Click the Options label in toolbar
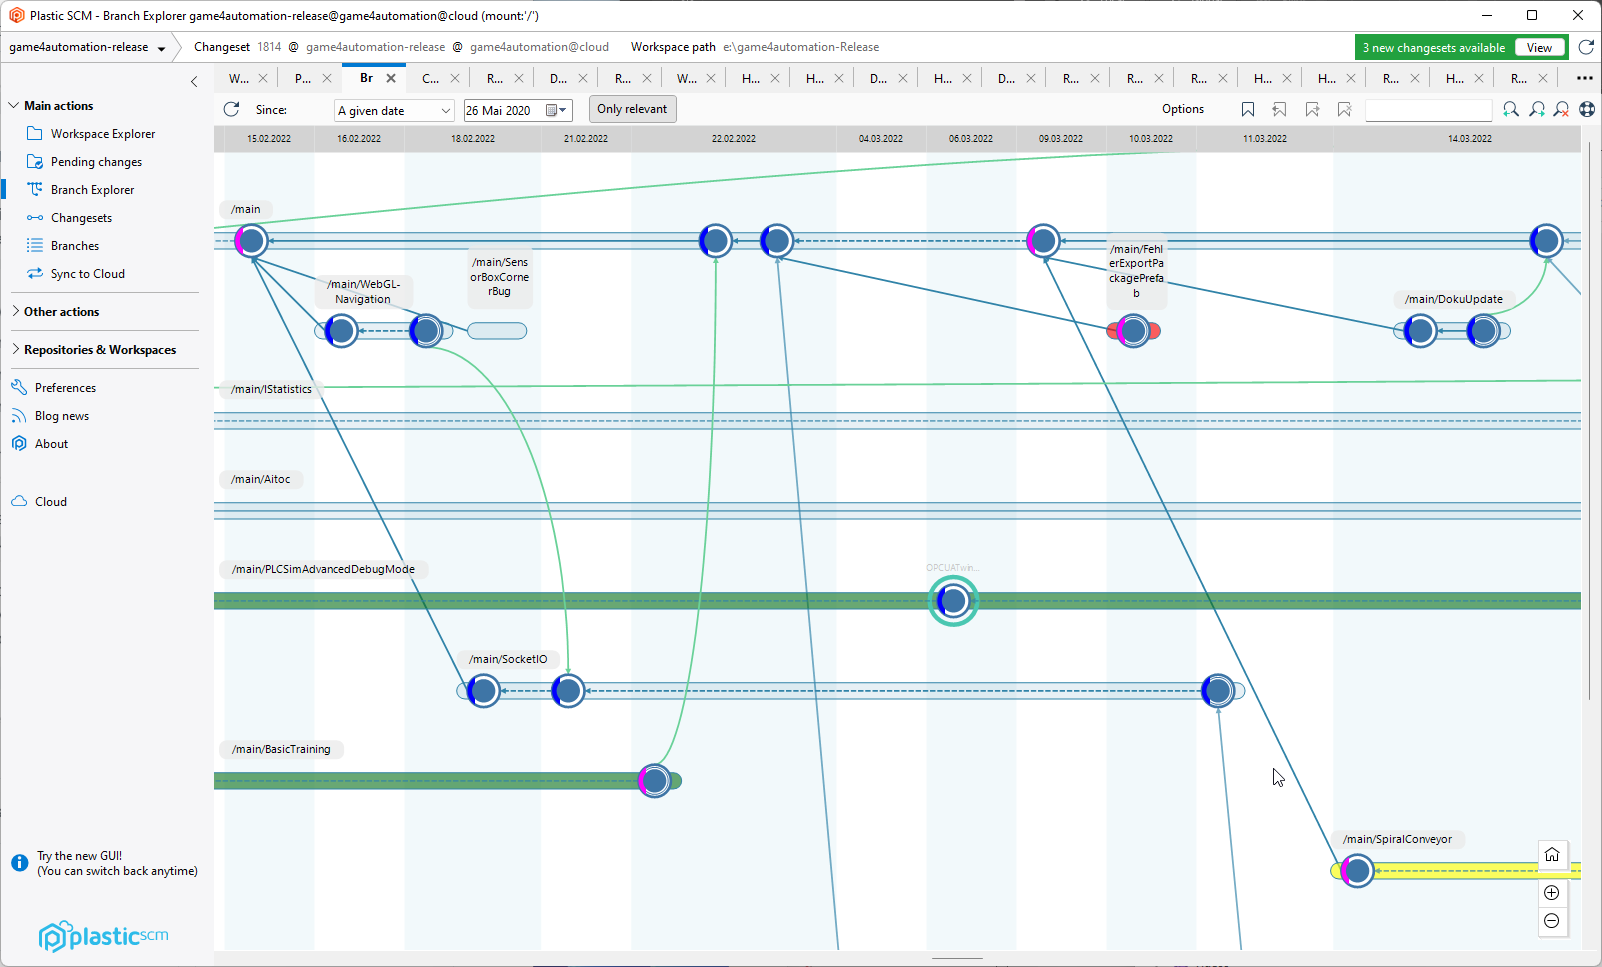The height and width of the screenshot is (967, 1602). click(x=1182, y=110)
